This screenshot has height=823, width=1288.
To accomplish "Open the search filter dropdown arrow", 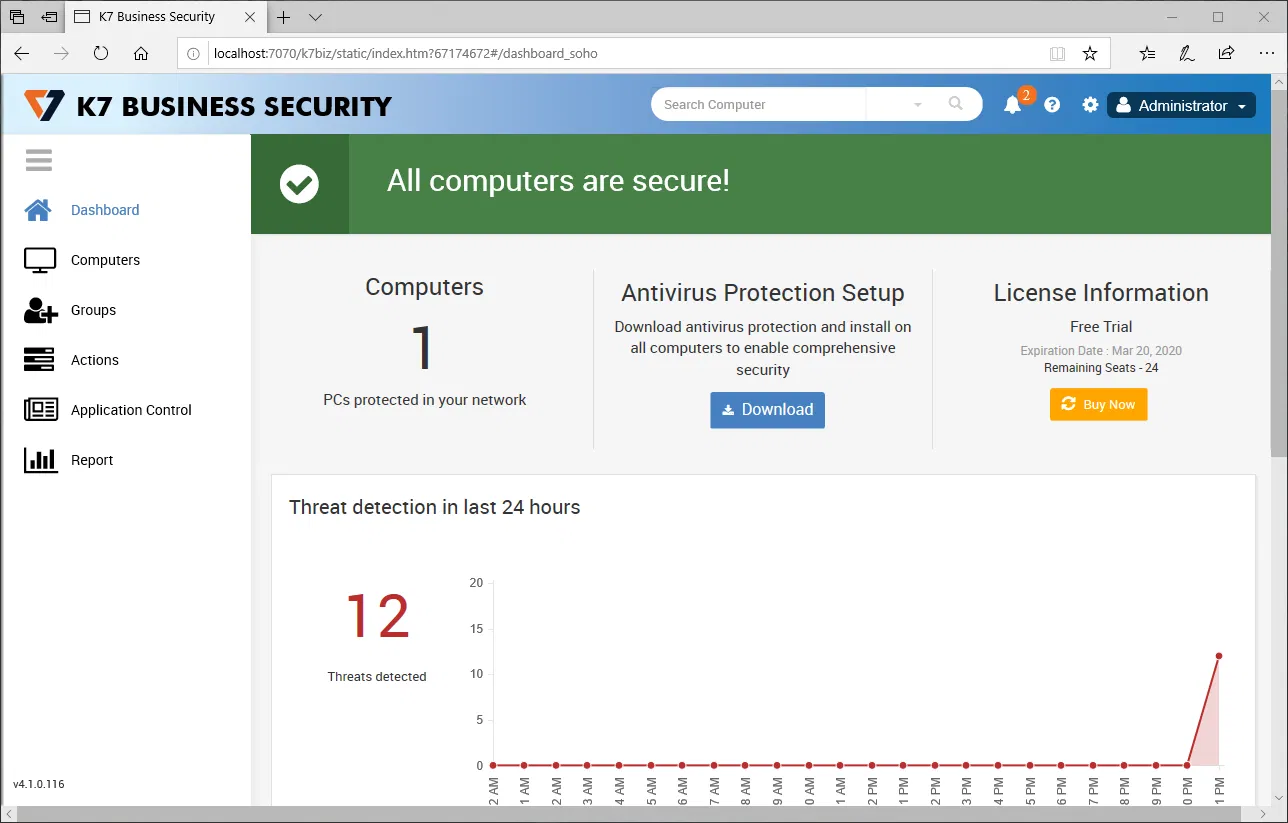I will pos(917,105).
